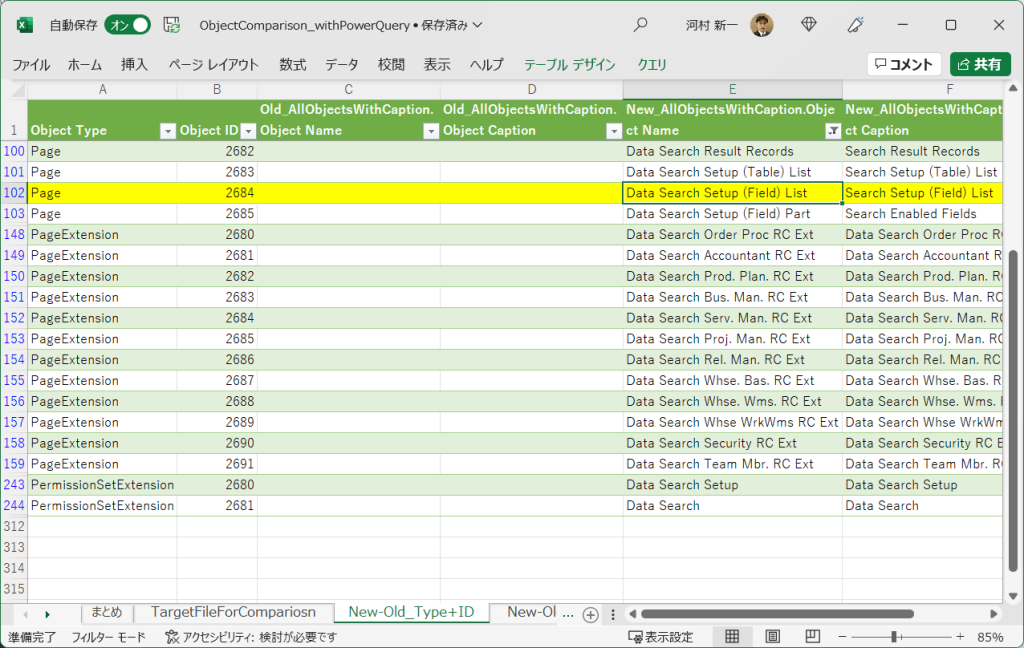The height and width of the screenshot is (648, 1024).
Task: Open the 校閲 ribbon tab
Action: pyautogui.click(x=391, y=65)
